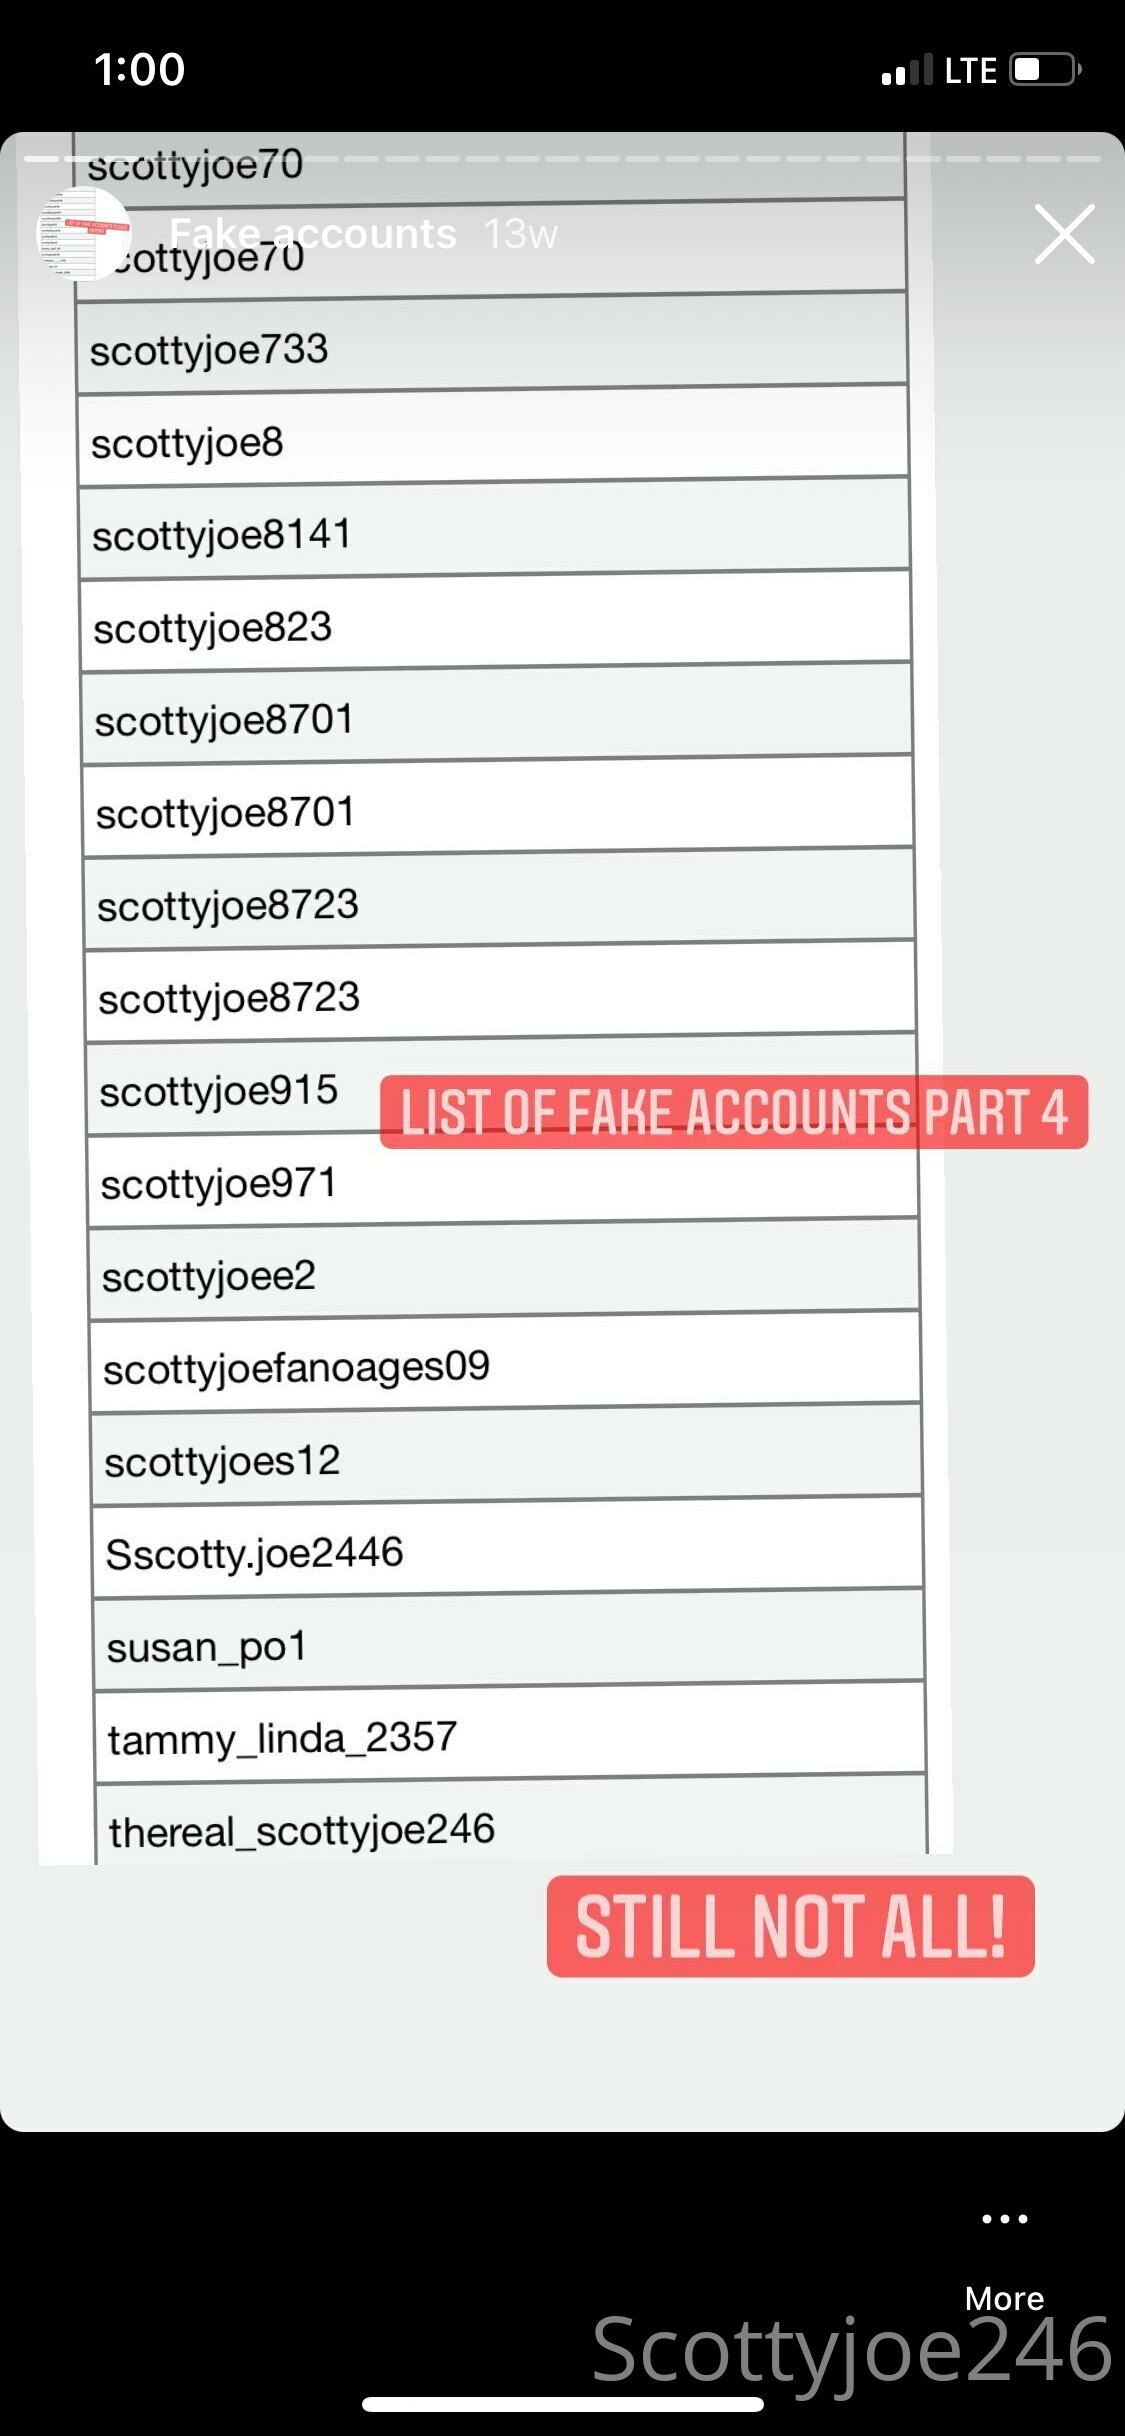The height and width of the screenshot is (2436, 1125).
Task: Tap the Sscotty.joe2446 row
Action: tap(507, 1546)
